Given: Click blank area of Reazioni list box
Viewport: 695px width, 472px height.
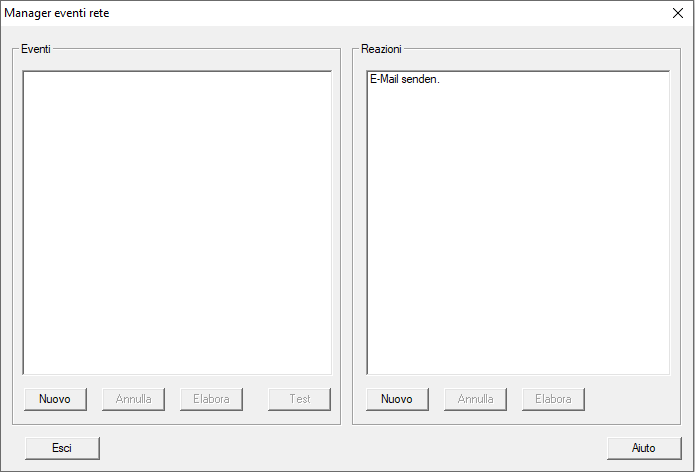Looking at the screenshot, I should pyautogui.click(x=518, y=230).
